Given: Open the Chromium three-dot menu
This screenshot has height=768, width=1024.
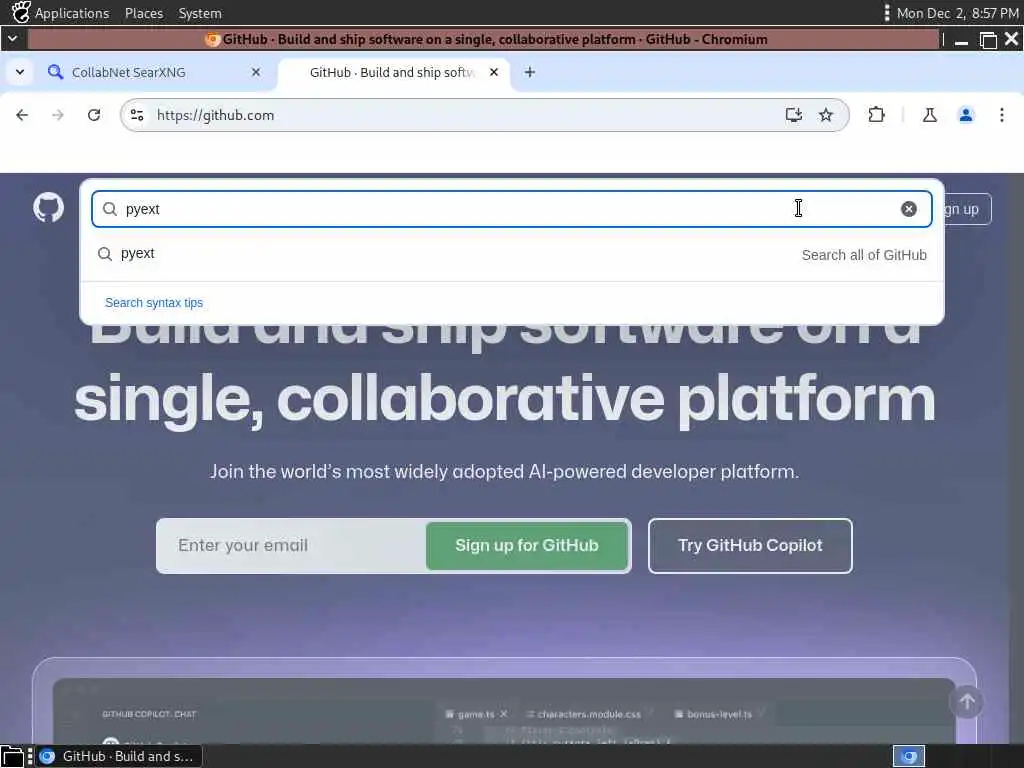Looking at the screenshot, I should pos(1002,115).
